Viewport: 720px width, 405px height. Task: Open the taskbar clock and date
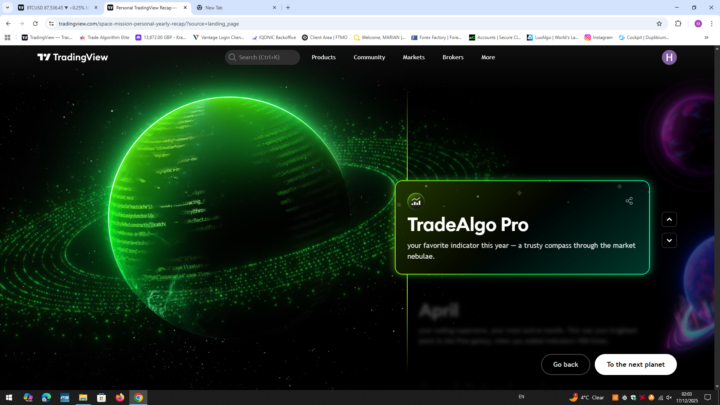tap(686, 398)
